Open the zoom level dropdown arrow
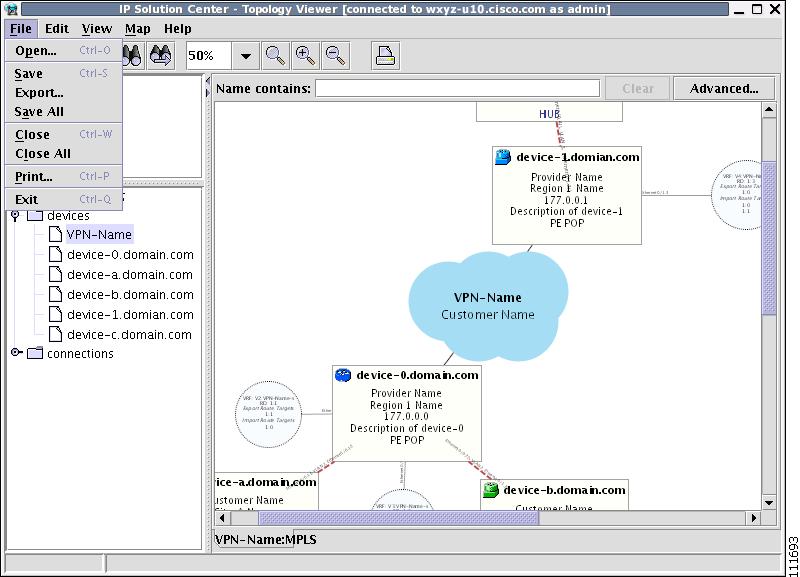The width and height of the screenshot is (800, 577). (246, 56)
